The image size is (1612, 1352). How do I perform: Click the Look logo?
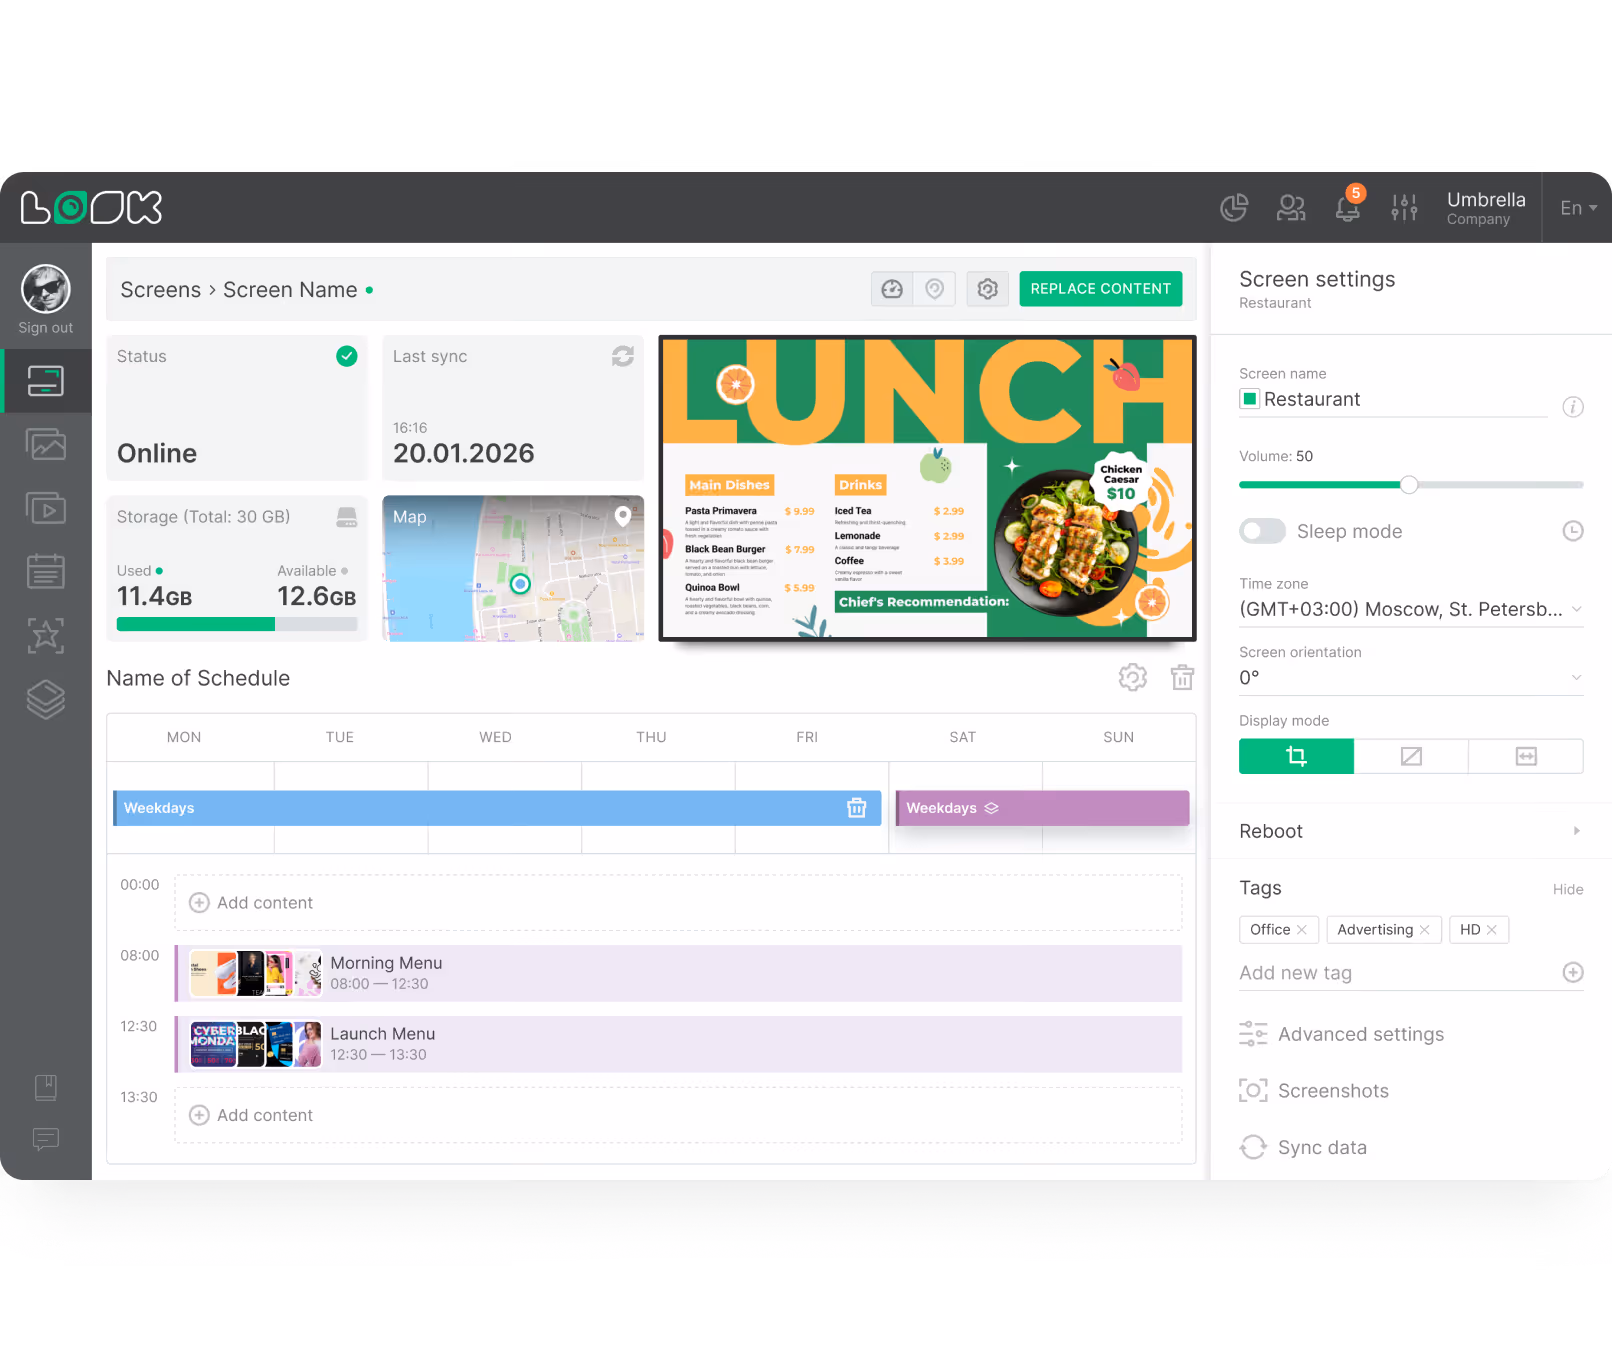tap(91, 207)
